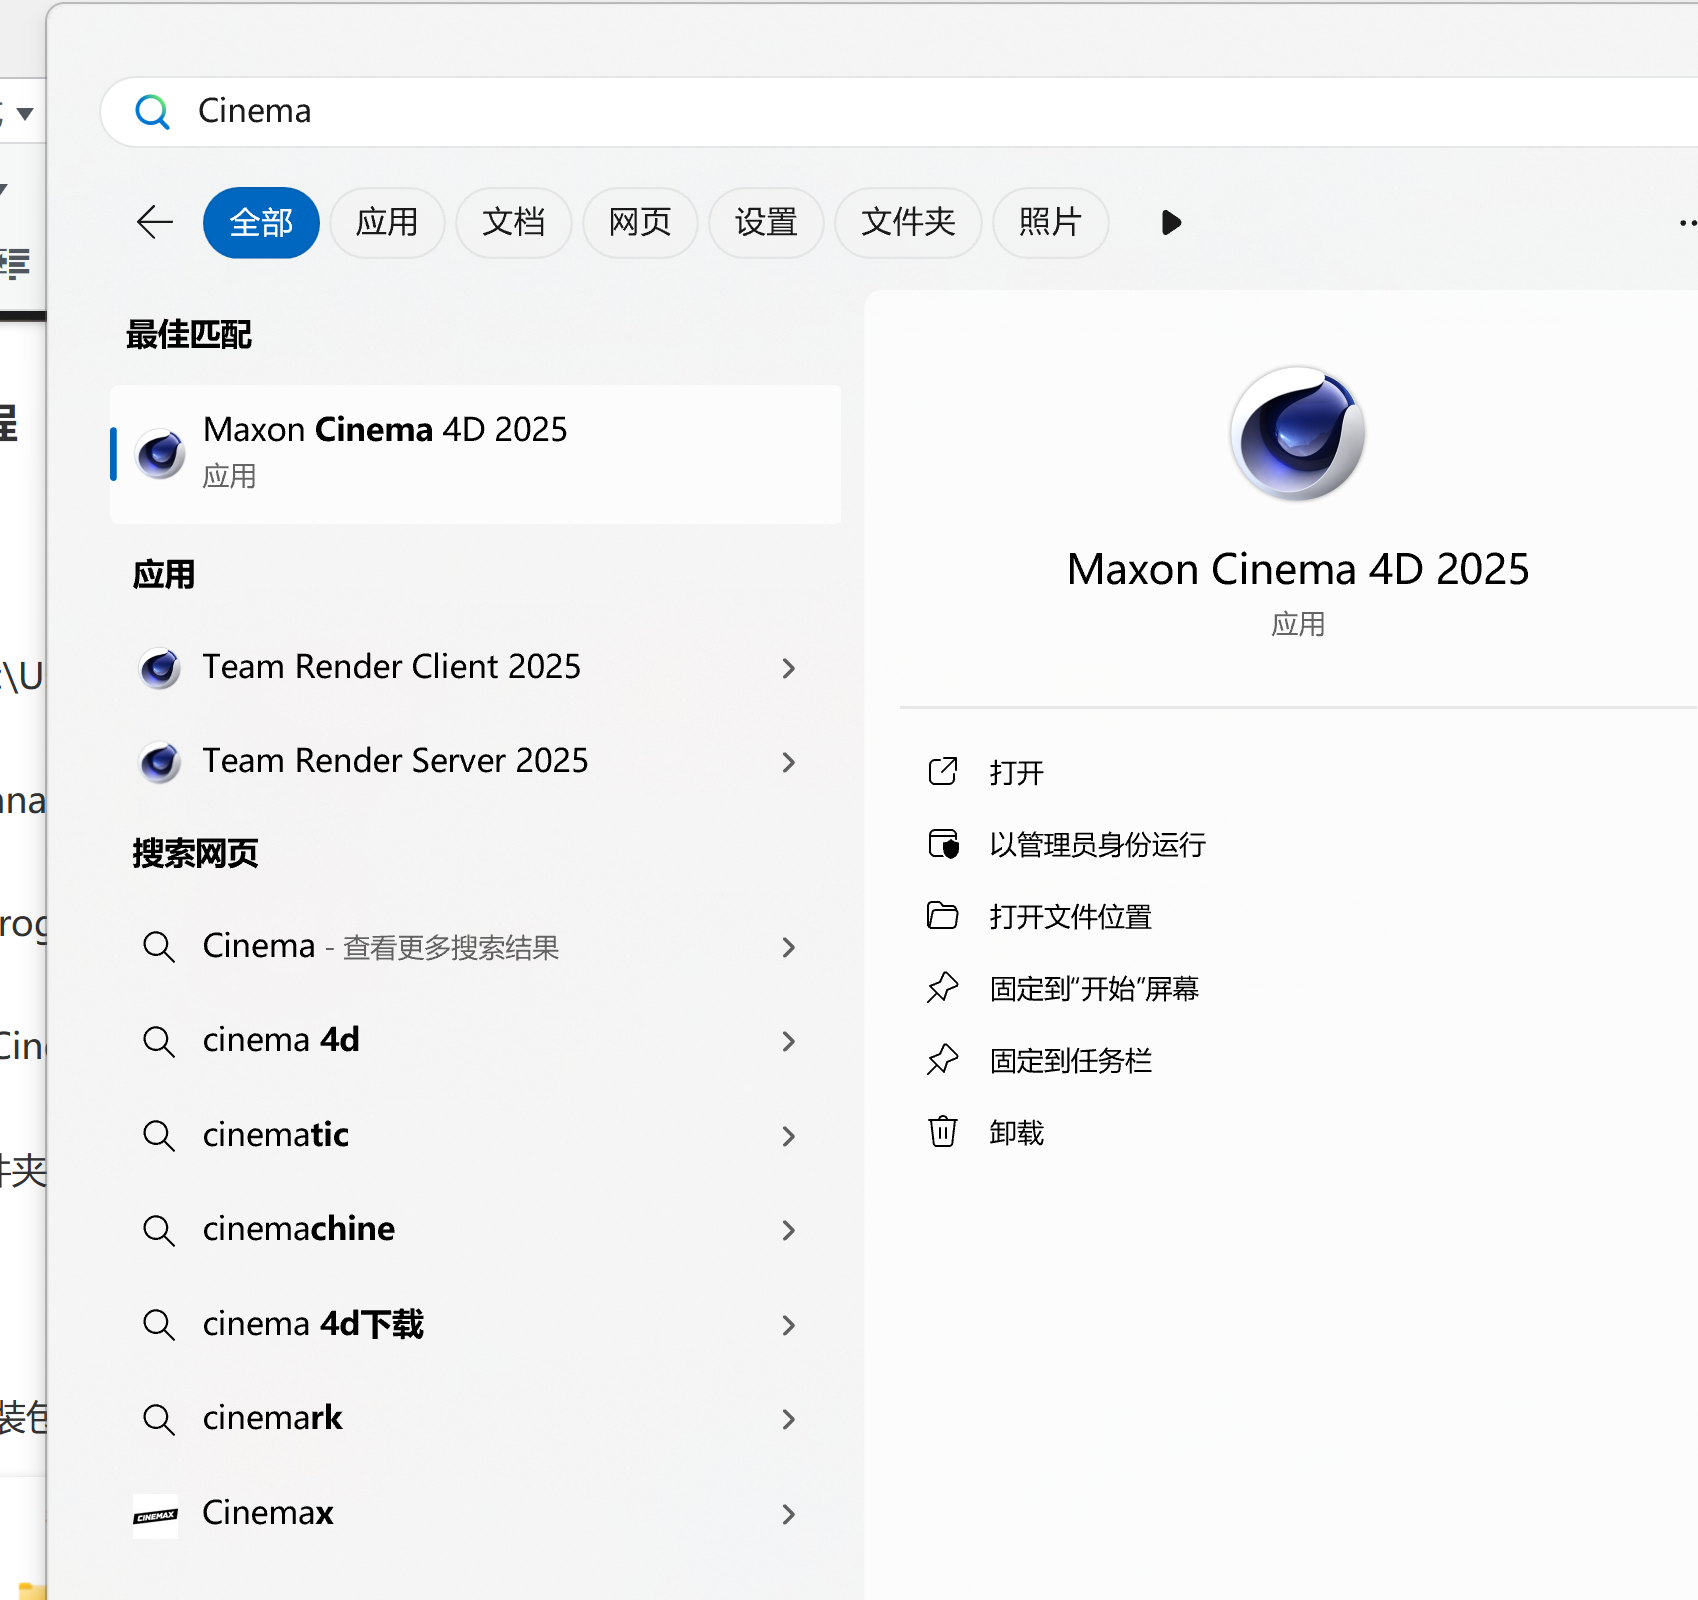Viewport: 1698px width, 1600px height.
Task: Switch to the 应用 filter tab
Action: [x=387, y=222]
